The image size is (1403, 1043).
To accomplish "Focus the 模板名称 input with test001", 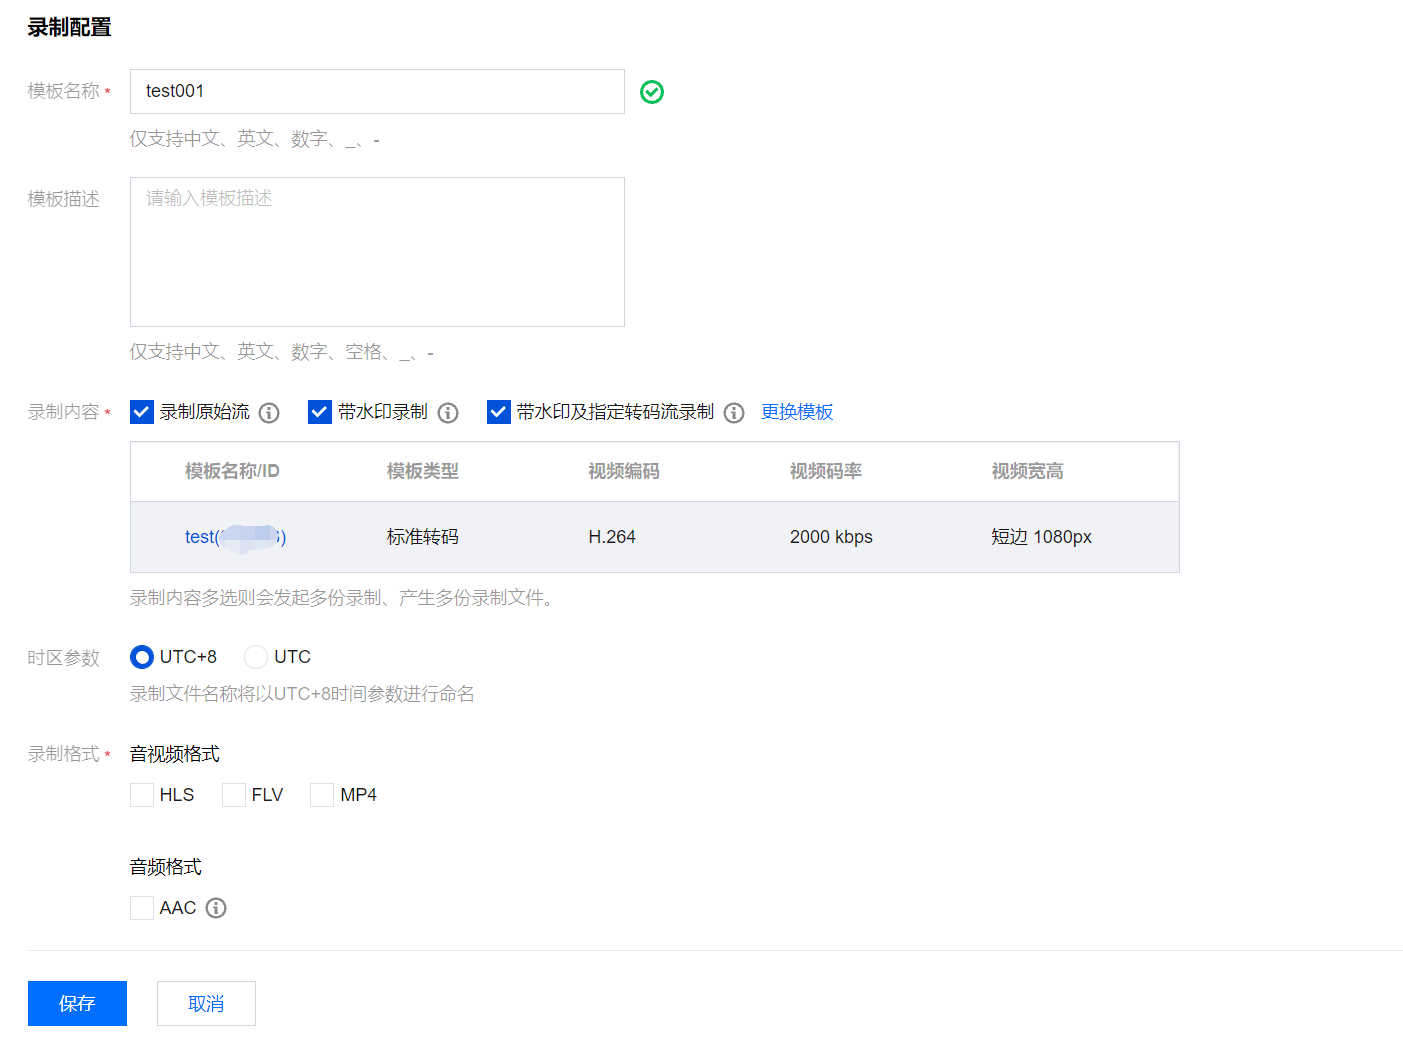I will click(x=377, y=91).
